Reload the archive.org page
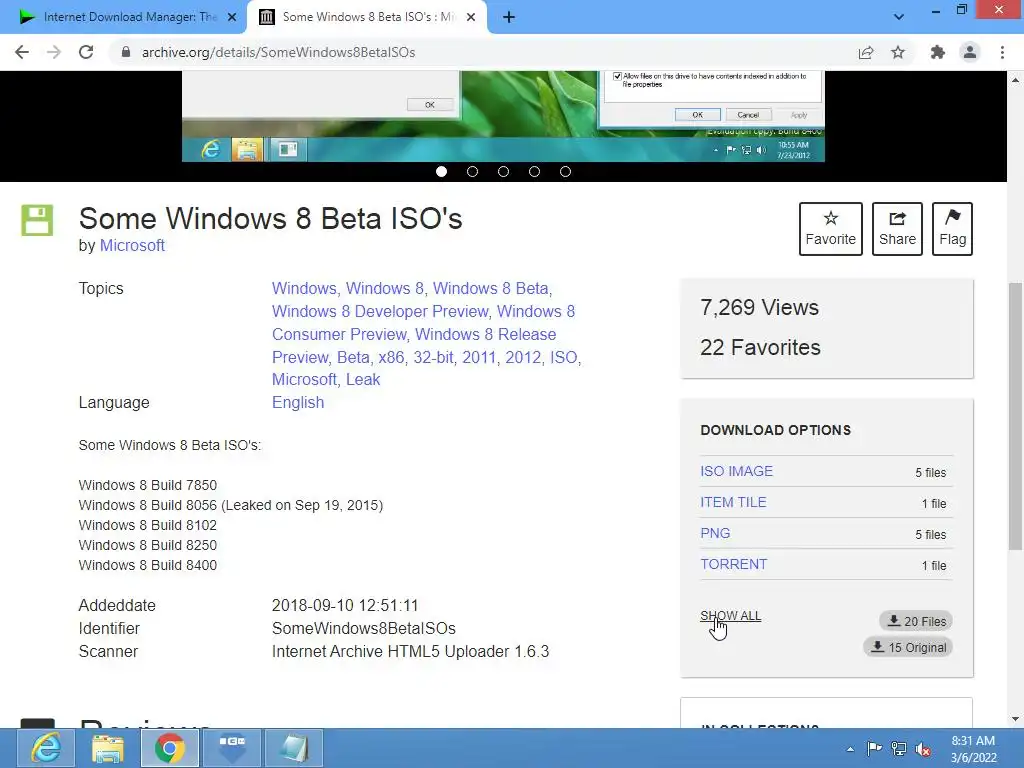This screenshot has height=768, width=1024. tap(86, 52)
